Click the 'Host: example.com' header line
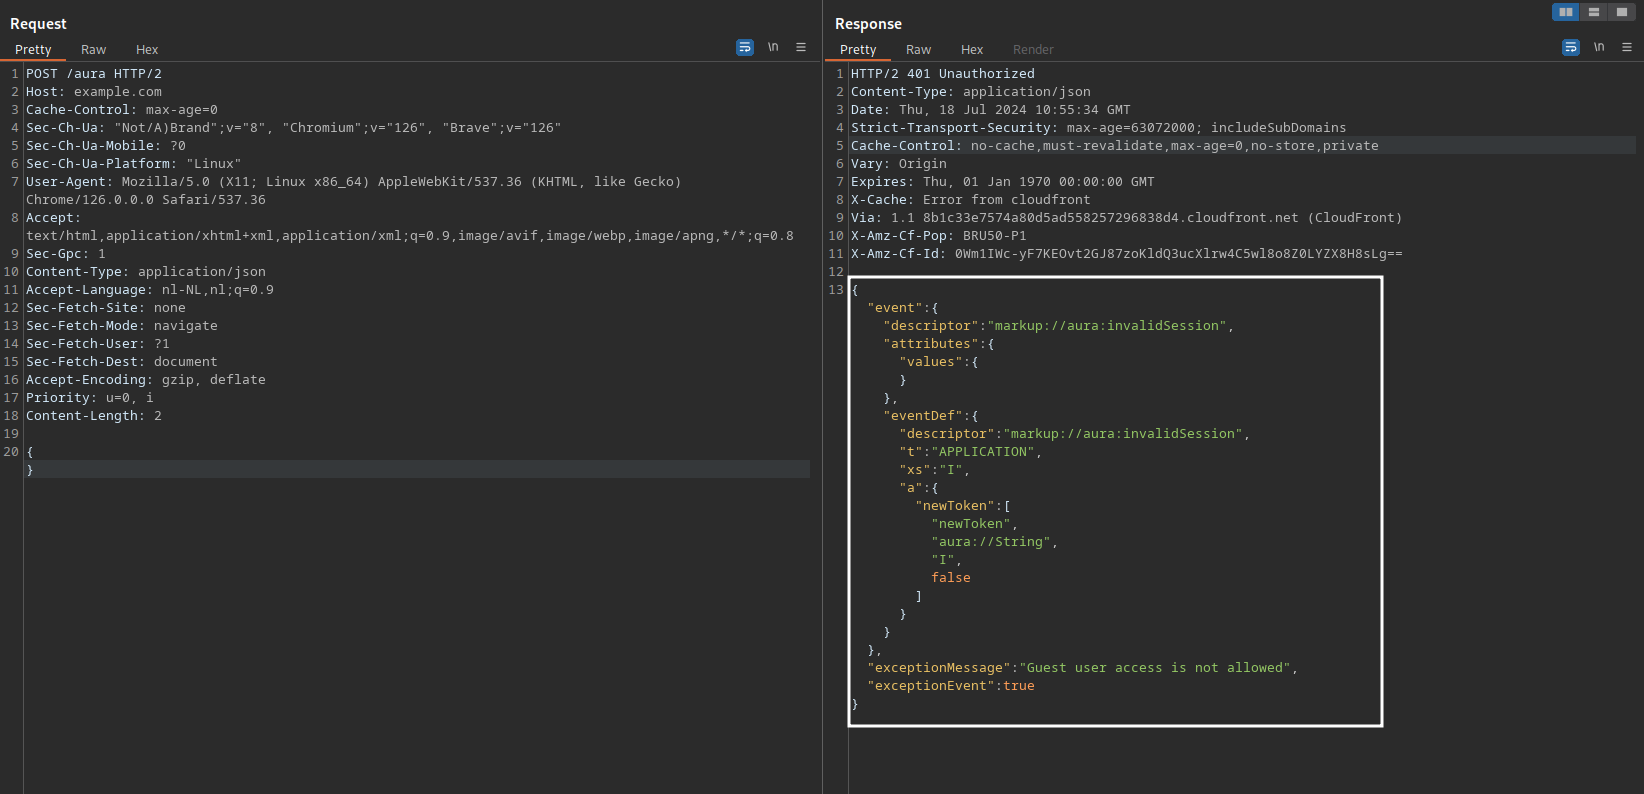Image resolution: width=1644 pixels, height=794 pixels. [x=94, y=92]
